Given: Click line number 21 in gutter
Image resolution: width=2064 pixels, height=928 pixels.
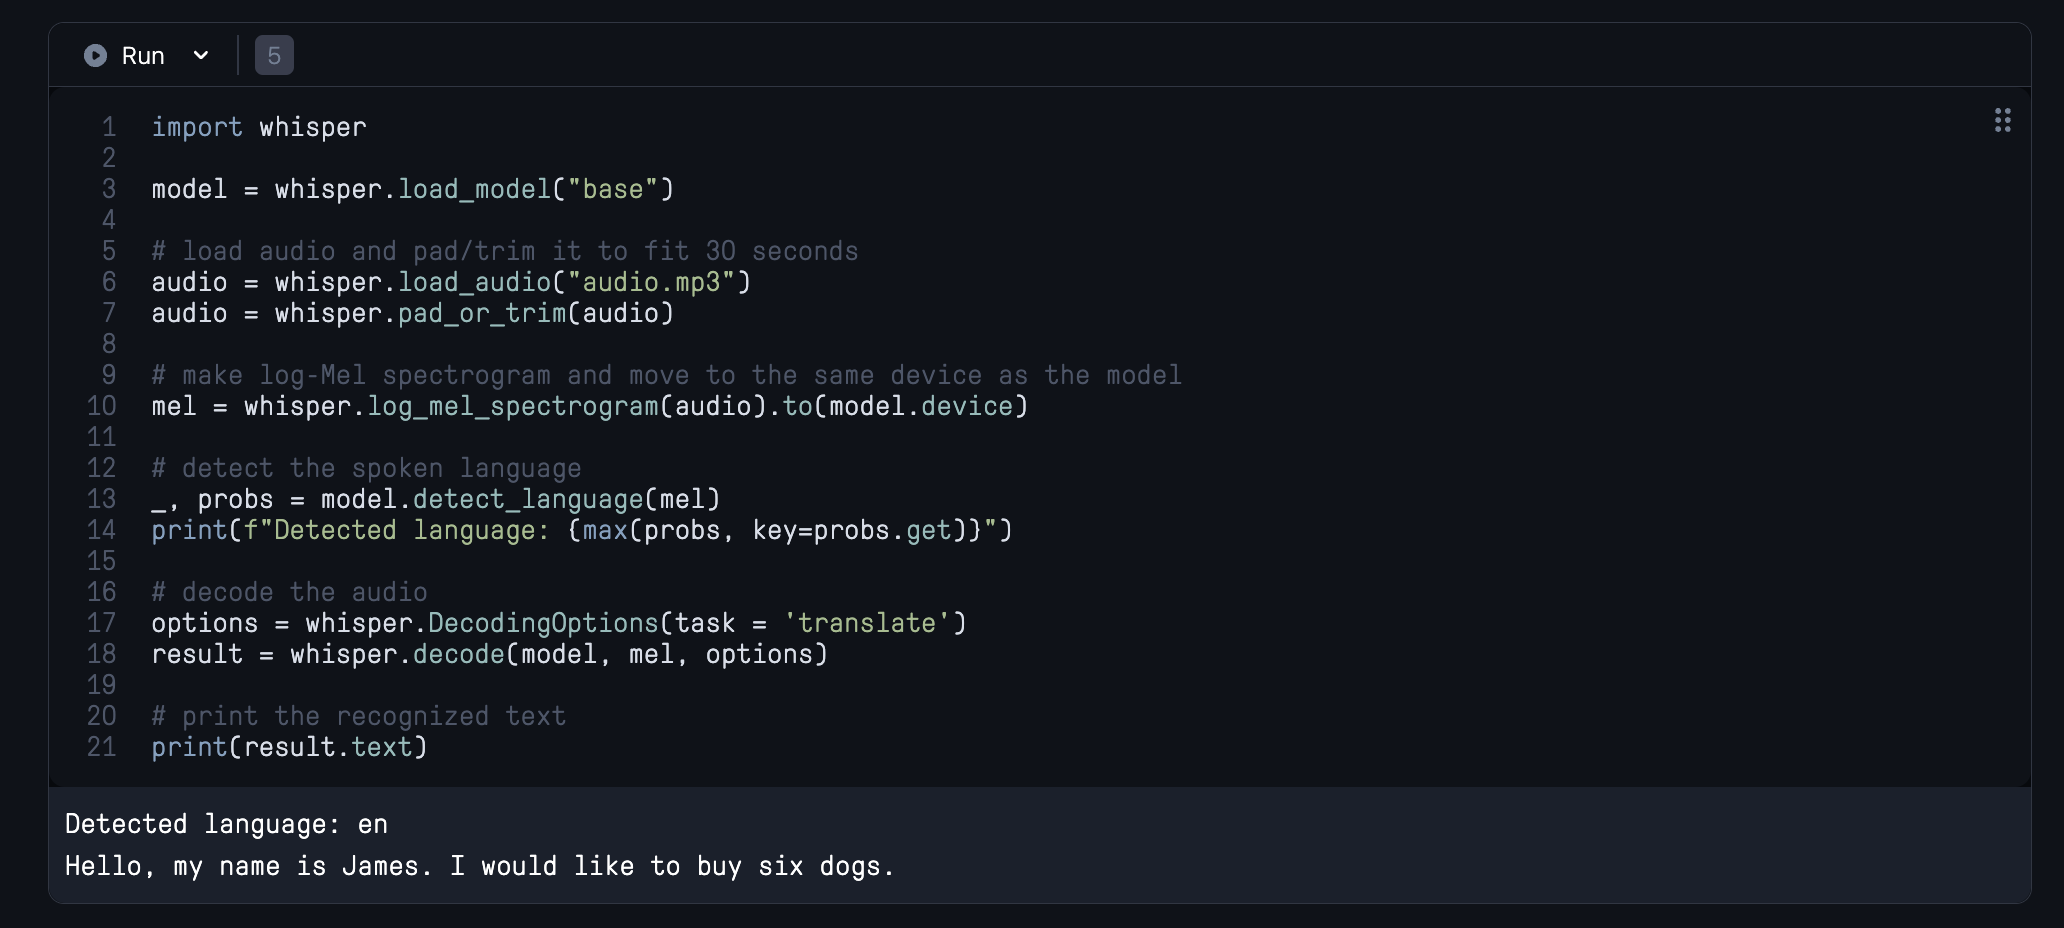Looking at the screenshot, I should 102,747.
